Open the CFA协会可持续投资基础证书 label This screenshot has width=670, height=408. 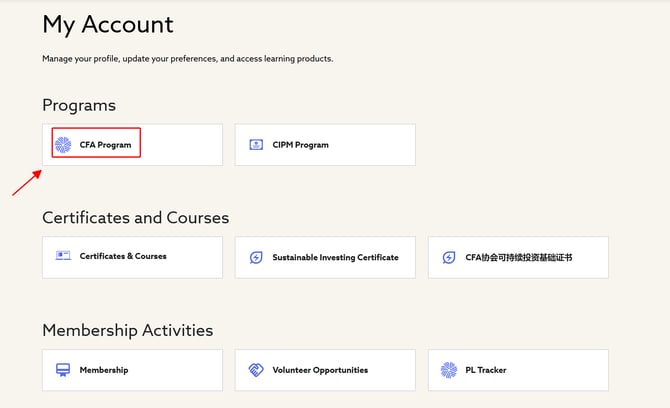point(519,257)
